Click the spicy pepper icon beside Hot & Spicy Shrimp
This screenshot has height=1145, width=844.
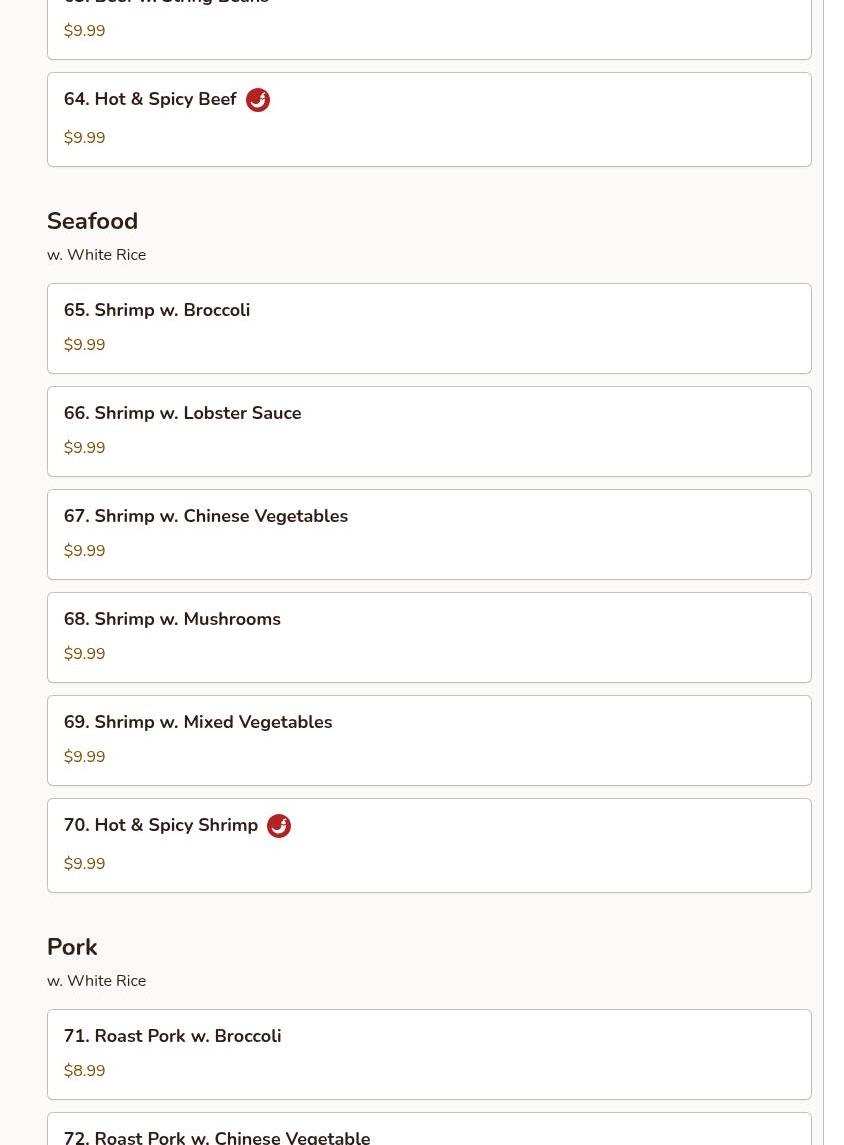279,826
